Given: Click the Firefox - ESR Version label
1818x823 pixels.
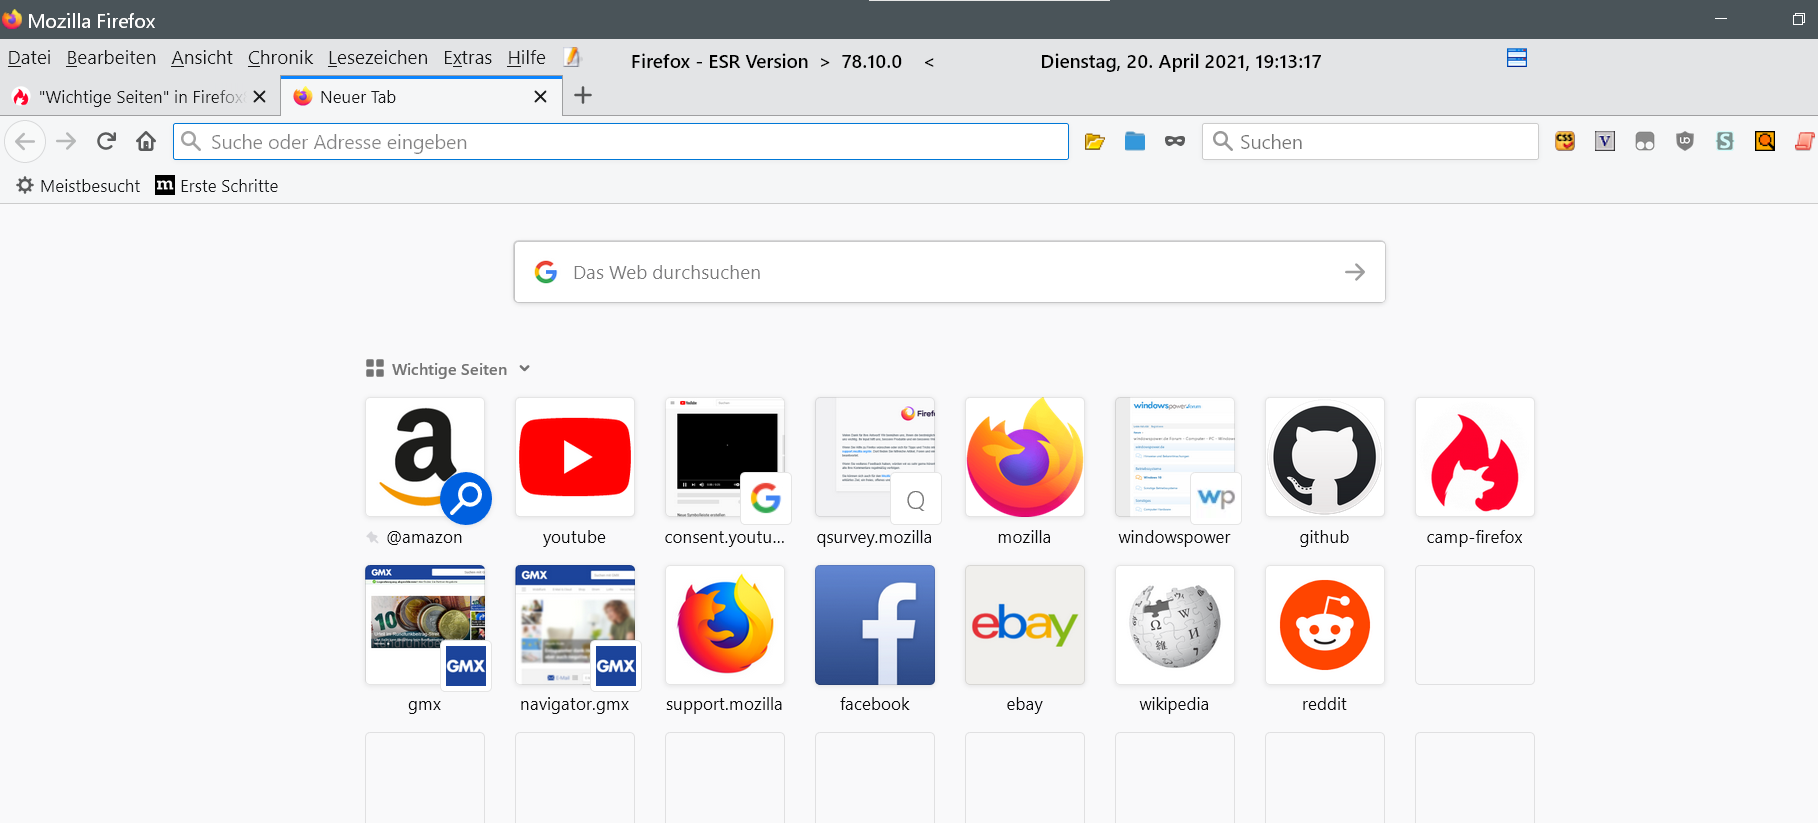Looking at the screenshot, I should (720, 61).
